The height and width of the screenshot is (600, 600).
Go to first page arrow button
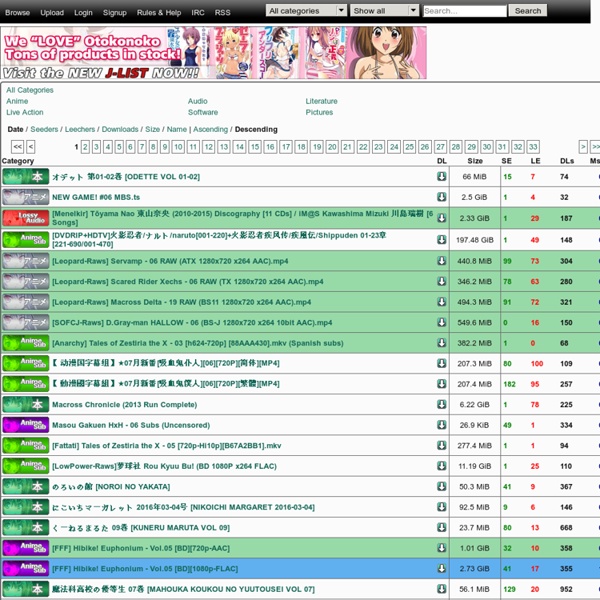(18, 147)
